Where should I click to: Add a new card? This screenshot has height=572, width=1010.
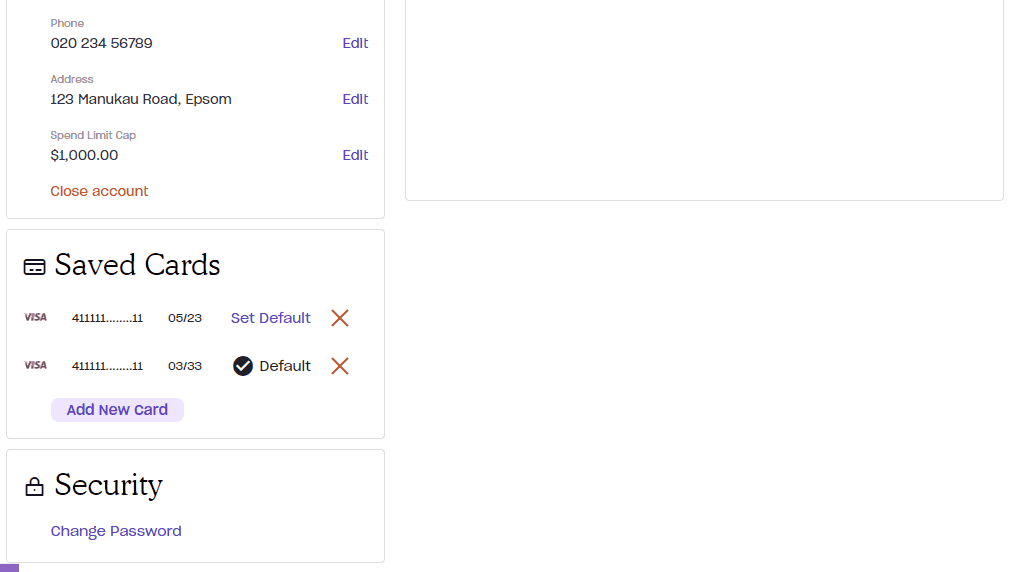(117, 410)
